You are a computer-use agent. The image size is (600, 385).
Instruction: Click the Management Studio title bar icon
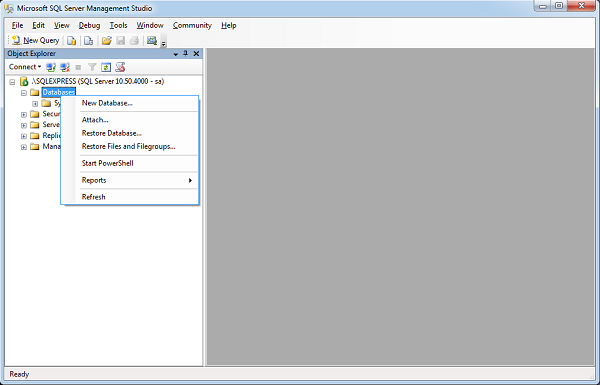[x=9, y=8]
